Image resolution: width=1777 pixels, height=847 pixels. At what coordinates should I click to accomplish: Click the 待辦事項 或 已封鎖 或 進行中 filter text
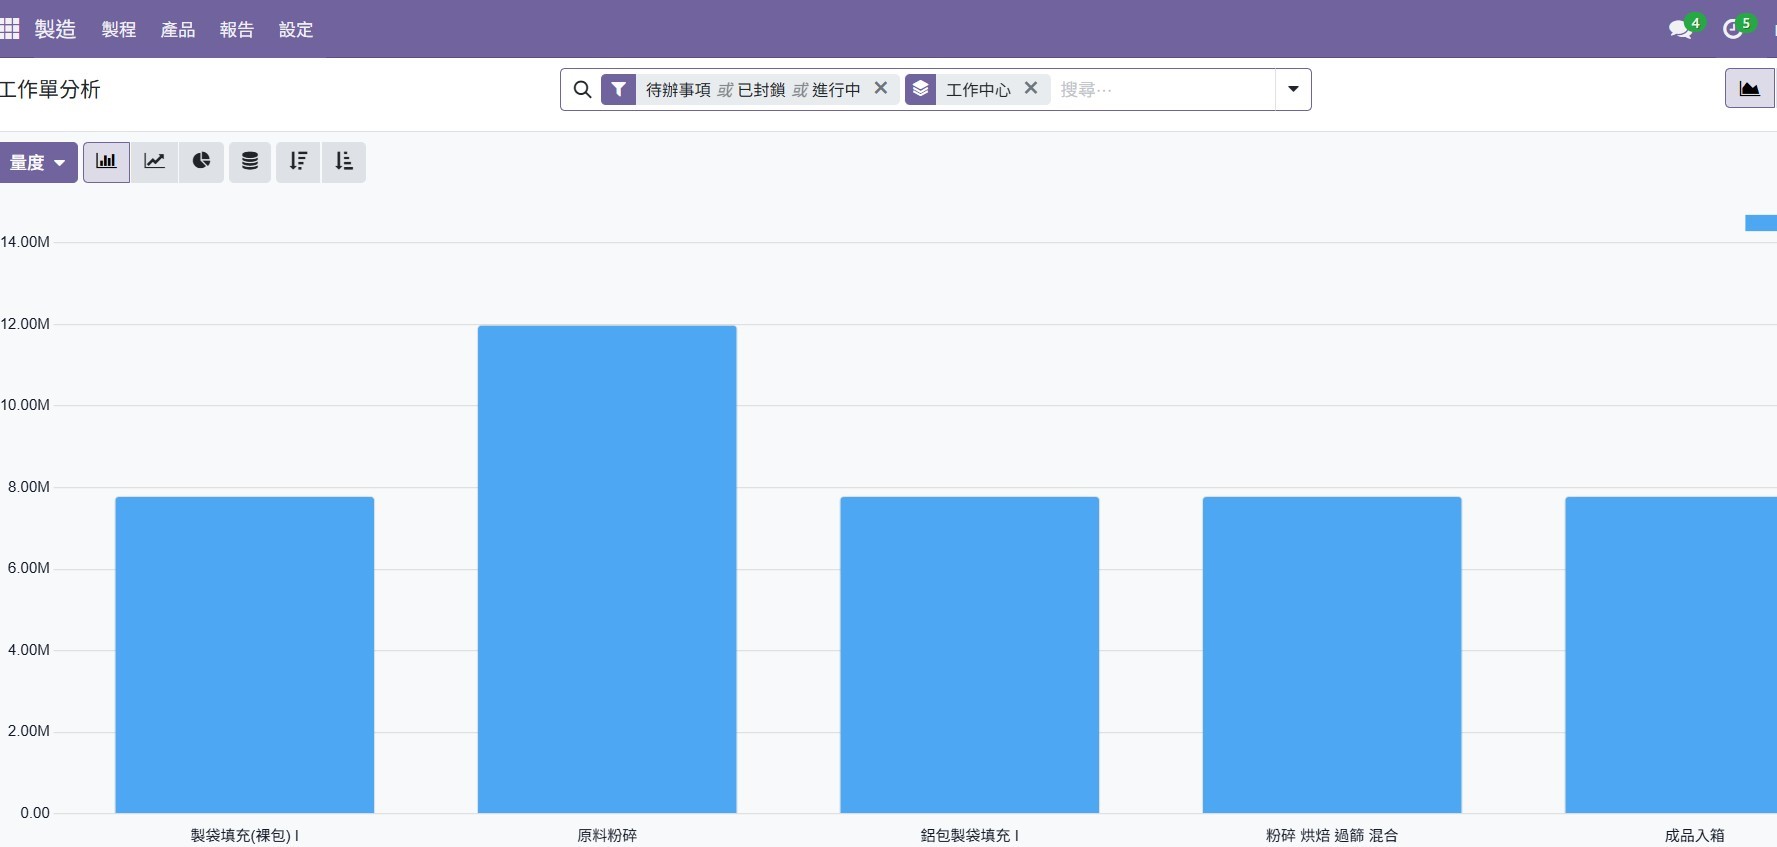coord(753,90)
